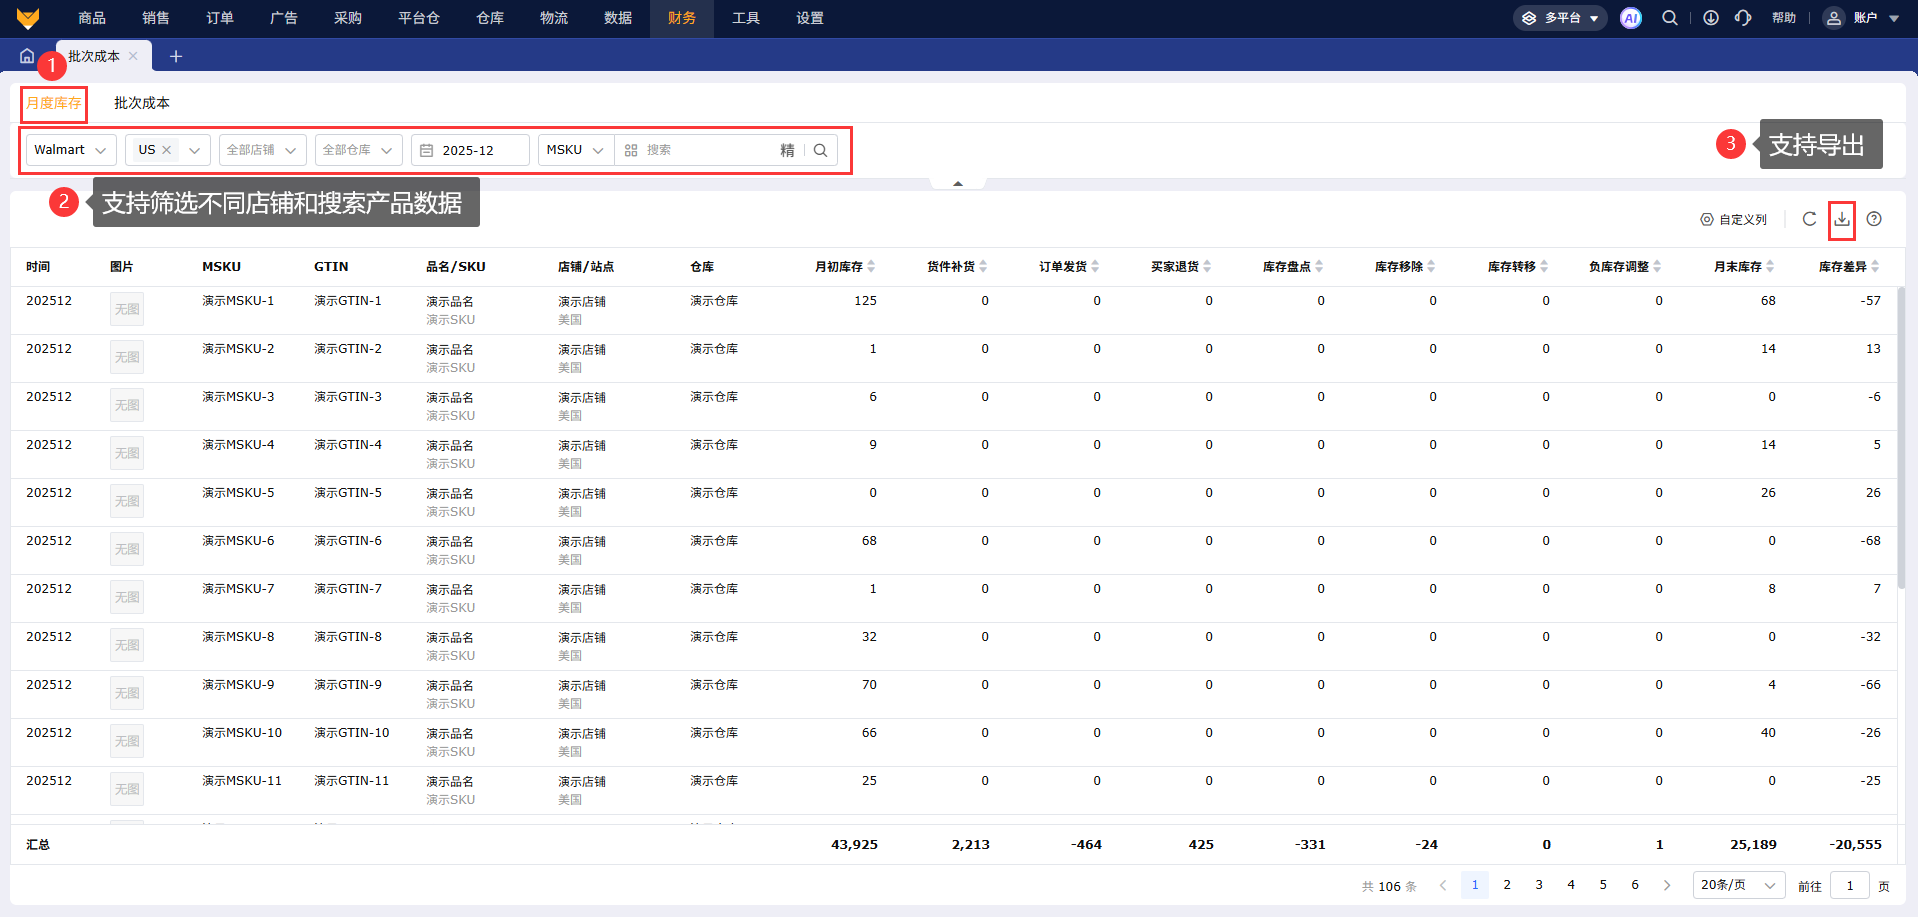
Task: Switch to the 批次成本 sub-tab
Action: click(142, 103)
